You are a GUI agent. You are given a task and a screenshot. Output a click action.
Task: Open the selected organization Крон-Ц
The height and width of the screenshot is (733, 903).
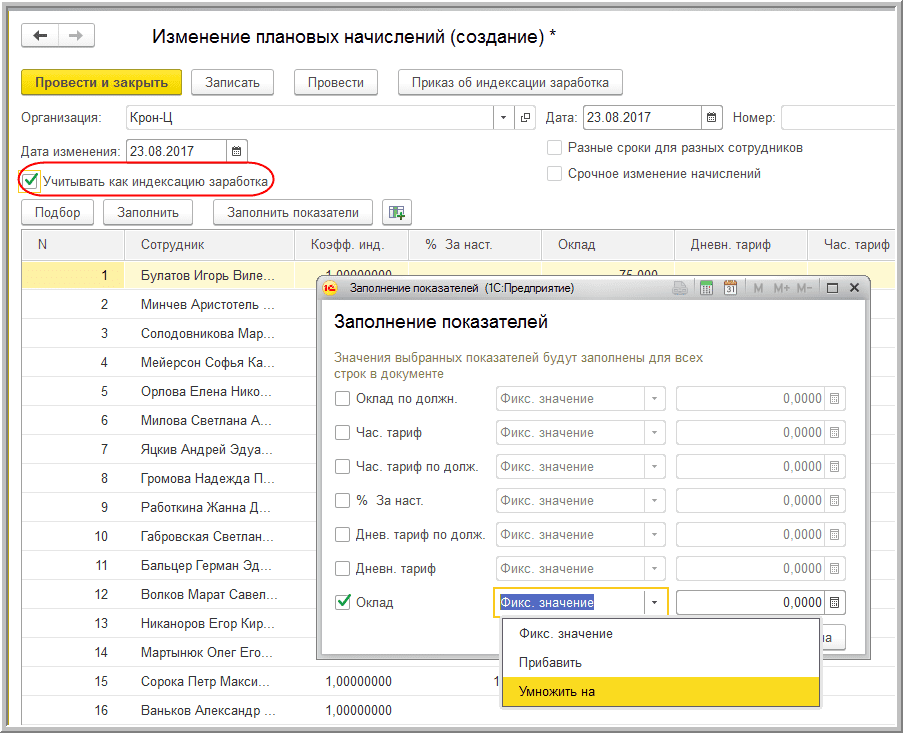point(525,117)
